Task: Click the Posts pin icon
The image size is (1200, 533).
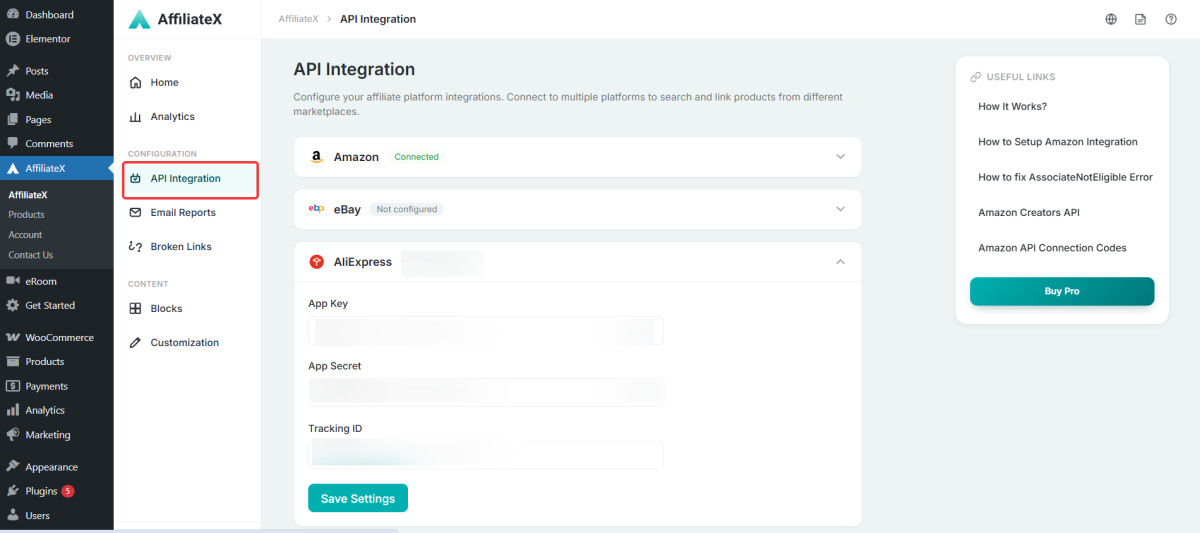Action: tap(13, 71)
